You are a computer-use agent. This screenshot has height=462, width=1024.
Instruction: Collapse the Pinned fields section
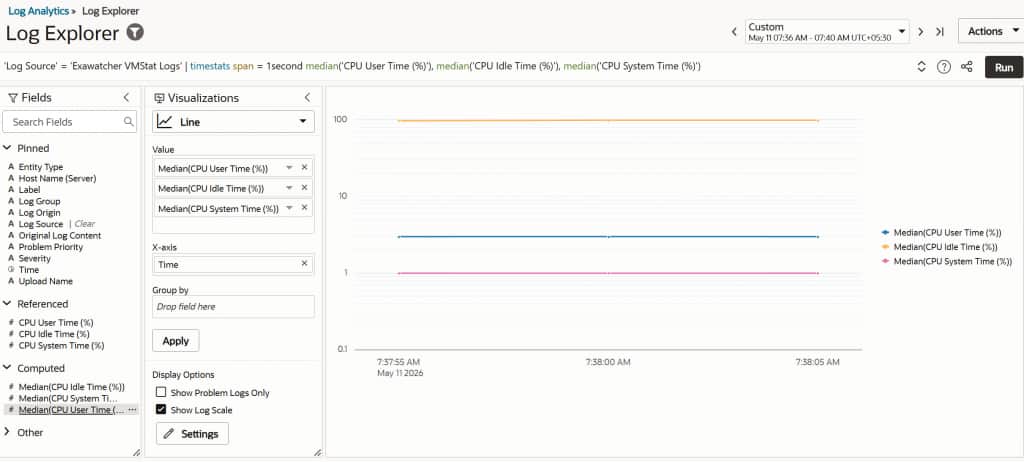[7, 148]
